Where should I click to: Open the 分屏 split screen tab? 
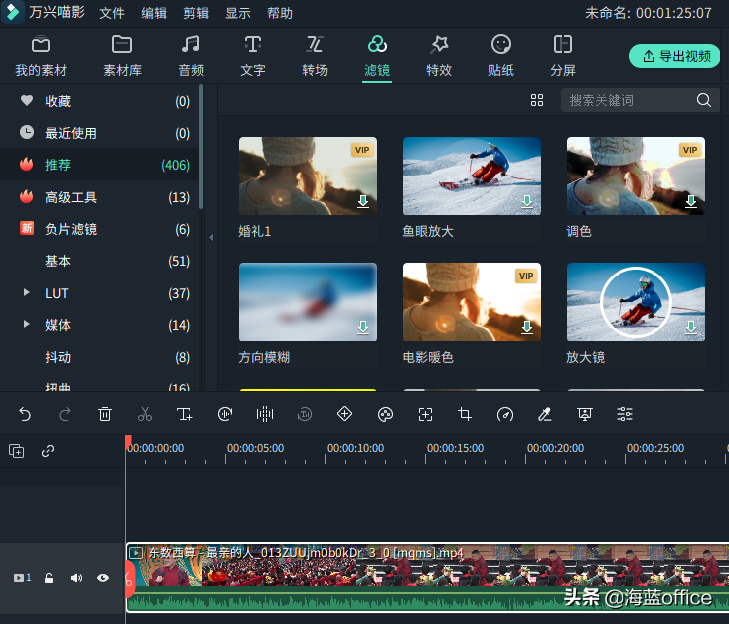pyautogui.click(x=563, y=56)
